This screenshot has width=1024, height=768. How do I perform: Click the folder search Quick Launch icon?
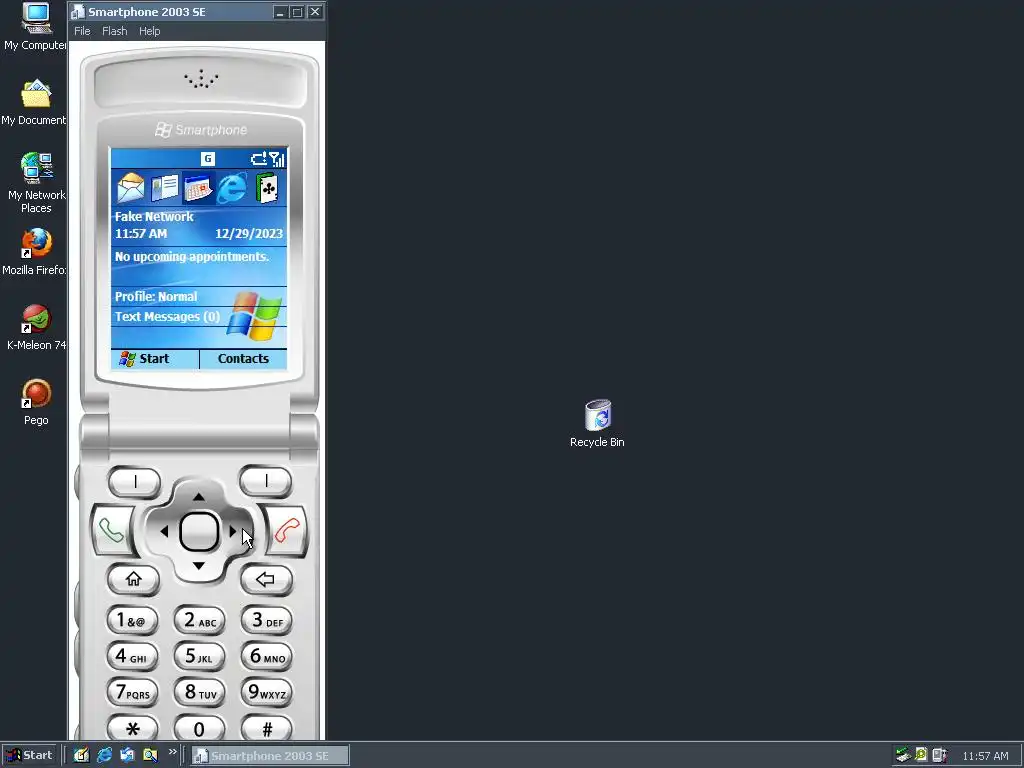pos(150,755)
